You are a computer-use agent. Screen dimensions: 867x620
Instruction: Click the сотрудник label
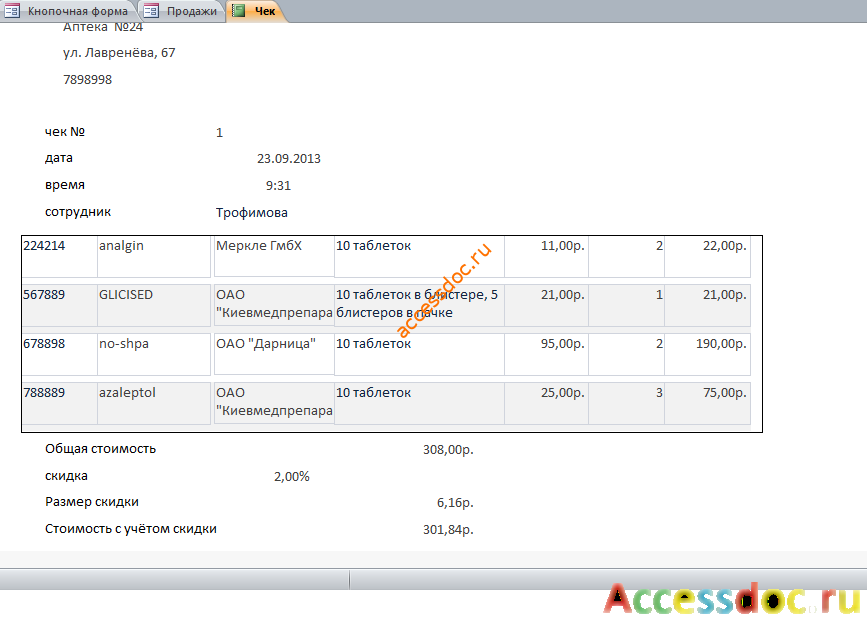point(78,212)
